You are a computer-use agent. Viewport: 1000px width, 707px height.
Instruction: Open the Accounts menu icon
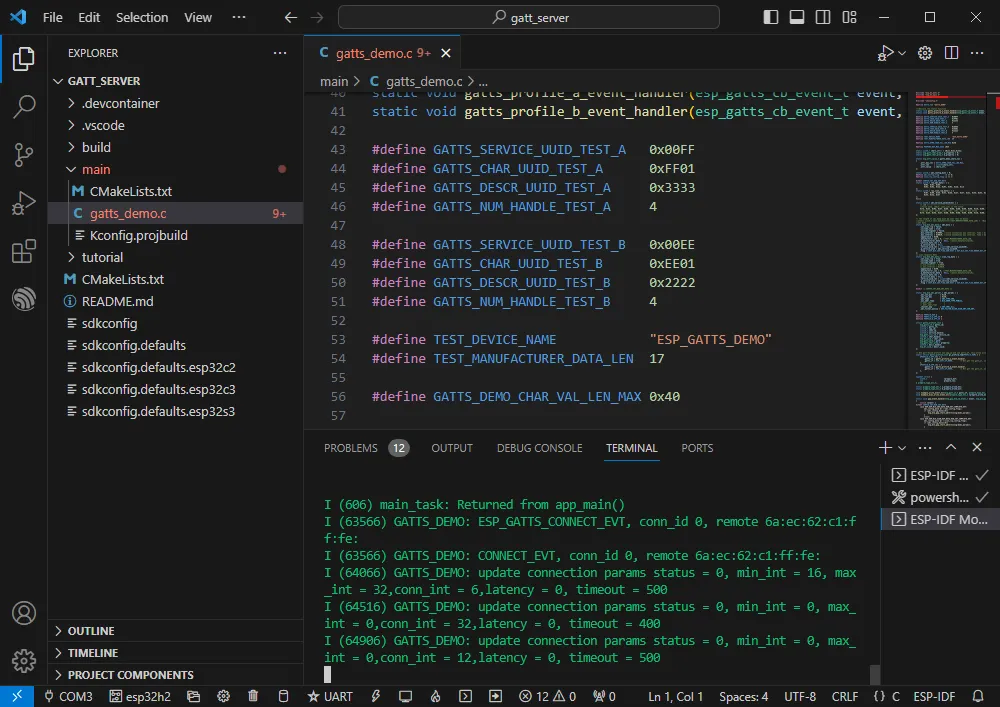tap(24, 613)
